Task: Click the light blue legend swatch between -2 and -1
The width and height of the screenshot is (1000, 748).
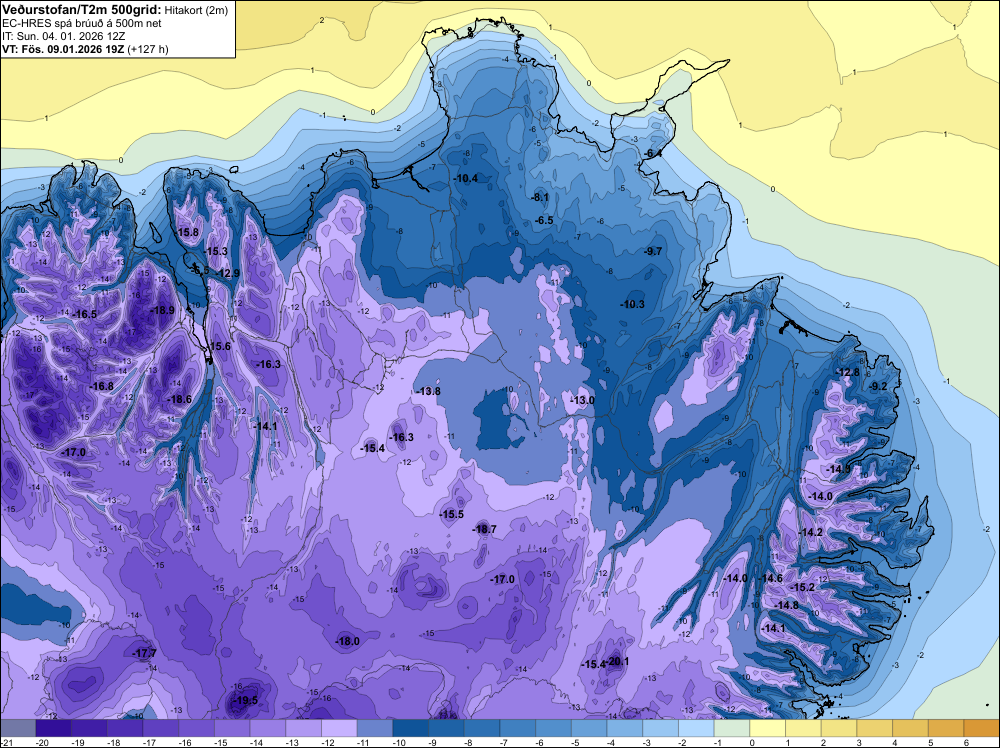Action: point(696,728)
